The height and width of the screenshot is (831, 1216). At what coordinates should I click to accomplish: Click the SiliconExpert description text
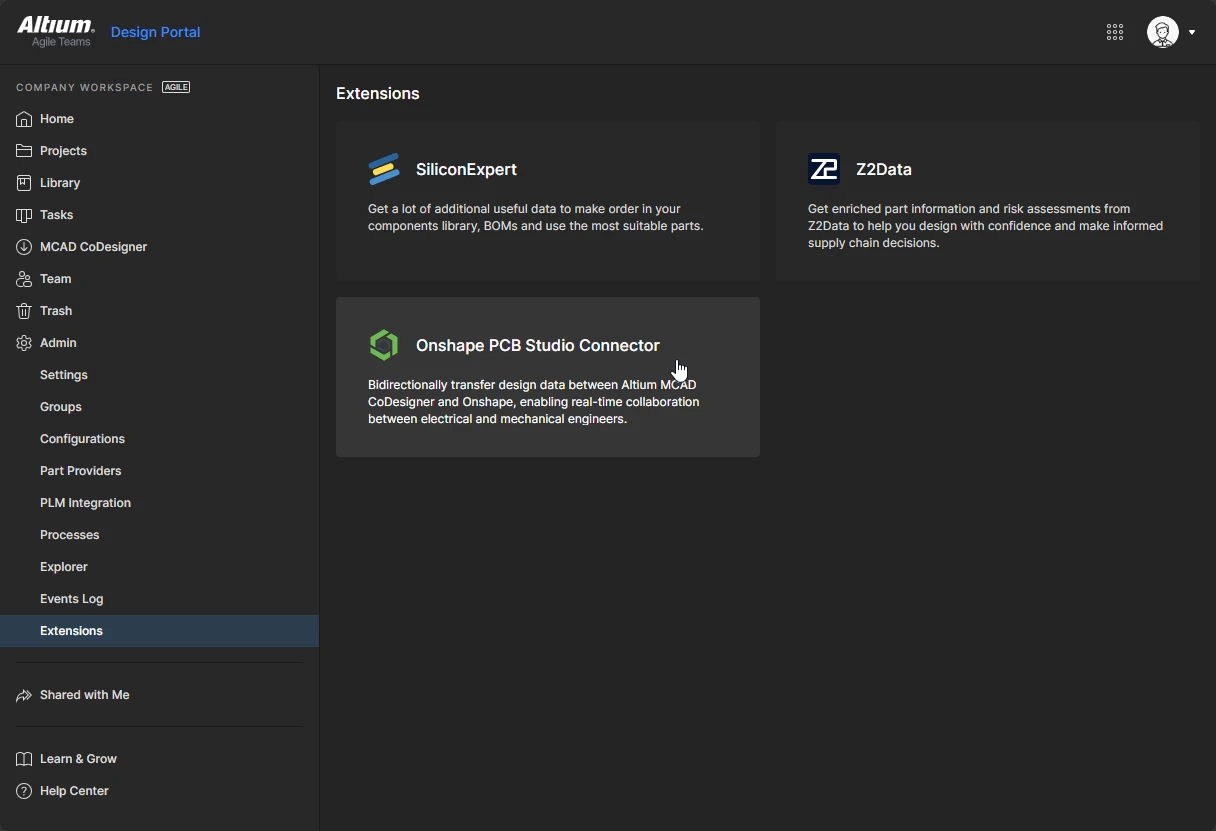click(536, 218)
